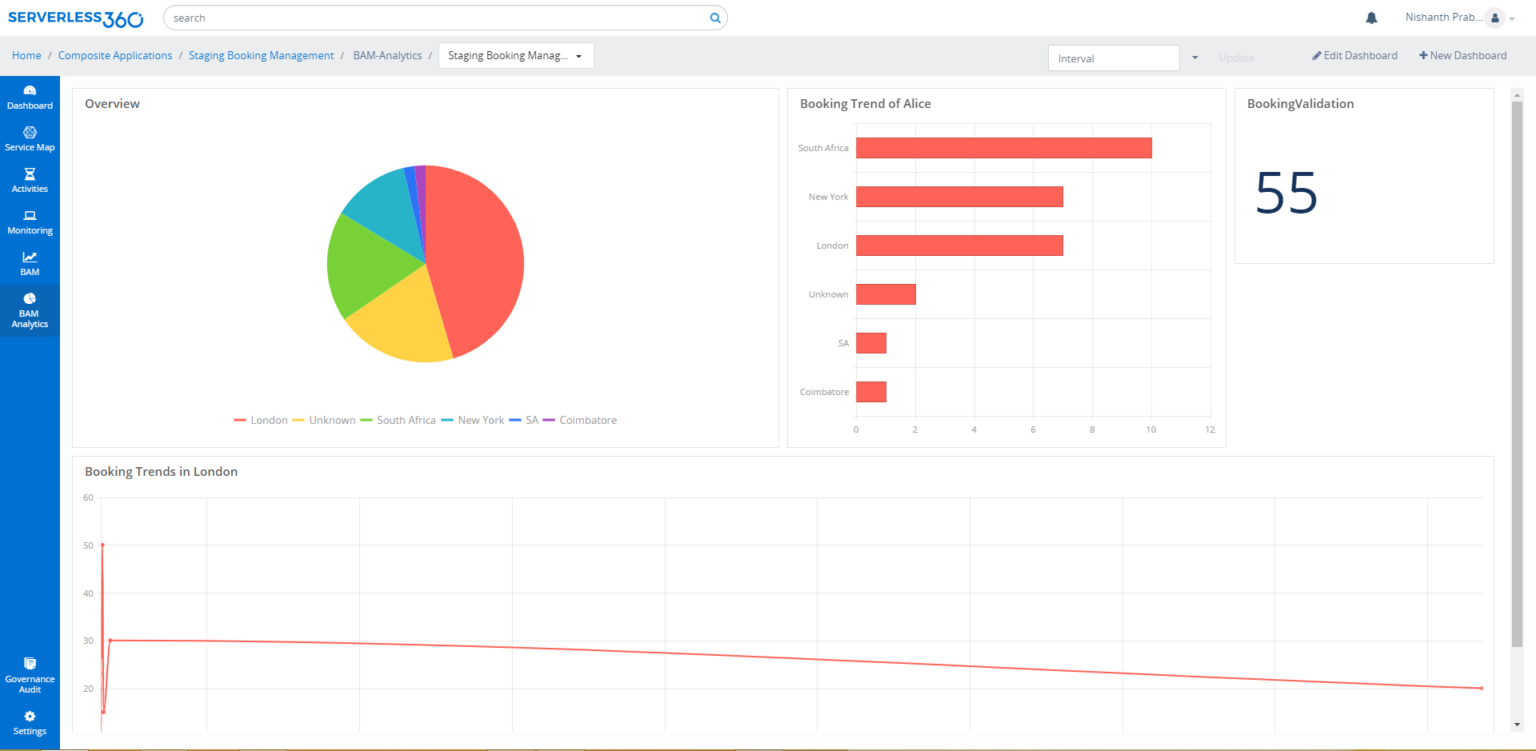The image size is (1536, 751).
Task: Open the Governance Audit panel
Action: click(29, 674)
